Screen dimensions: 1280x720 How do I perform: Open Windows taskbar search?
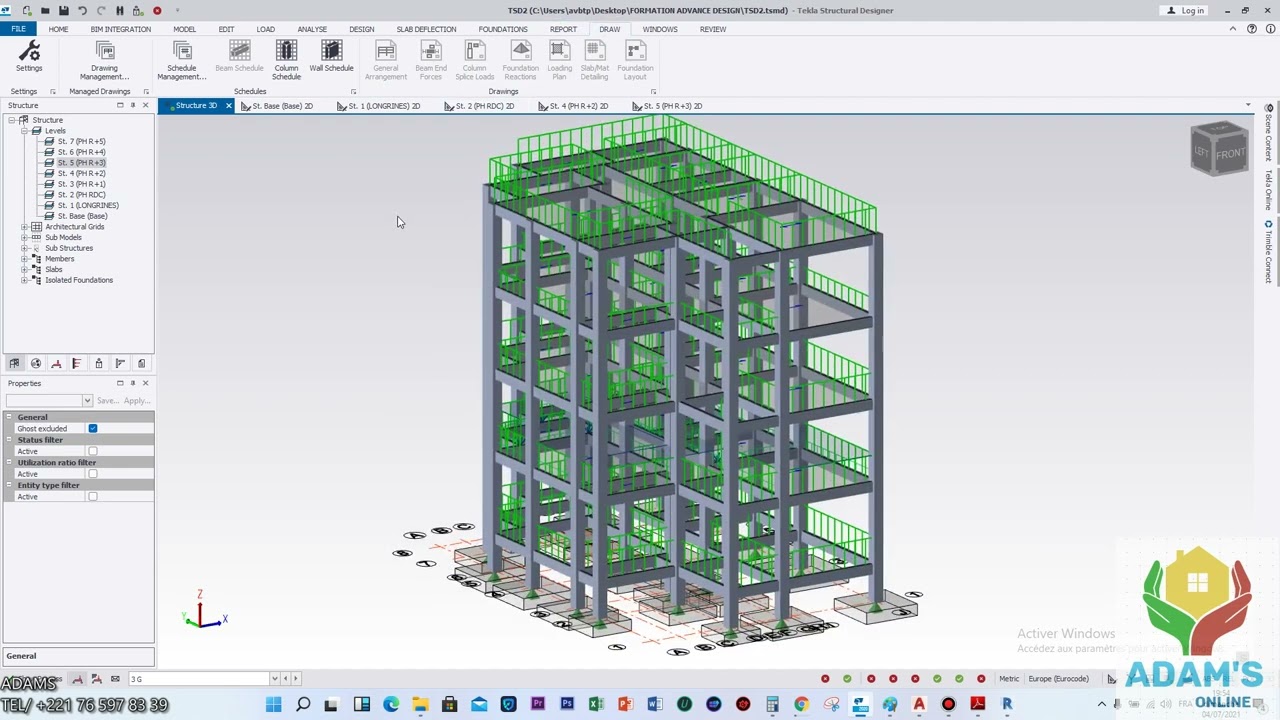click(303, 705)
